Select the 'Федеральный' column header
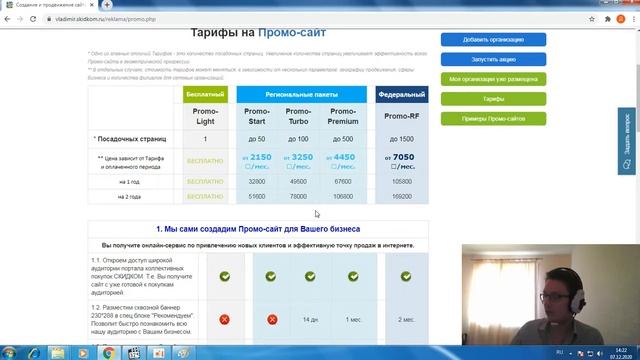 point(402,94)
